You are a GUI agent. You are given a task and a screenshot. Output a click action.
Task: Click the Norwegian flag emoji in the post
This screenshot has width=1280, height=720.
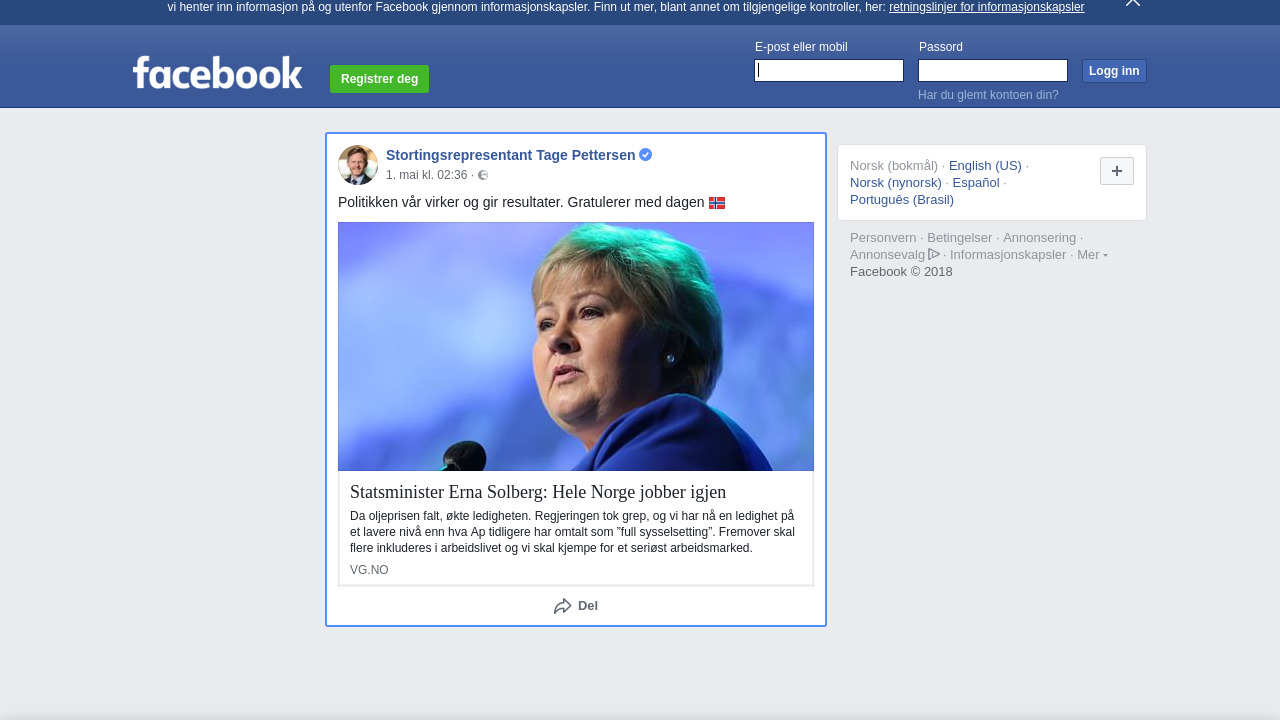pyautogui.click(x=717, y=203)
